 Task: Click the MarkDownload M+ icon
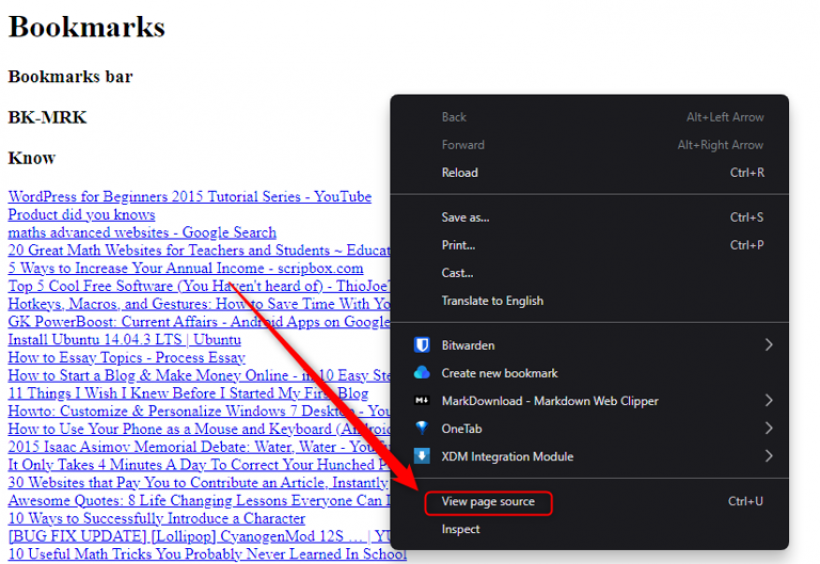tap(421, 401)
